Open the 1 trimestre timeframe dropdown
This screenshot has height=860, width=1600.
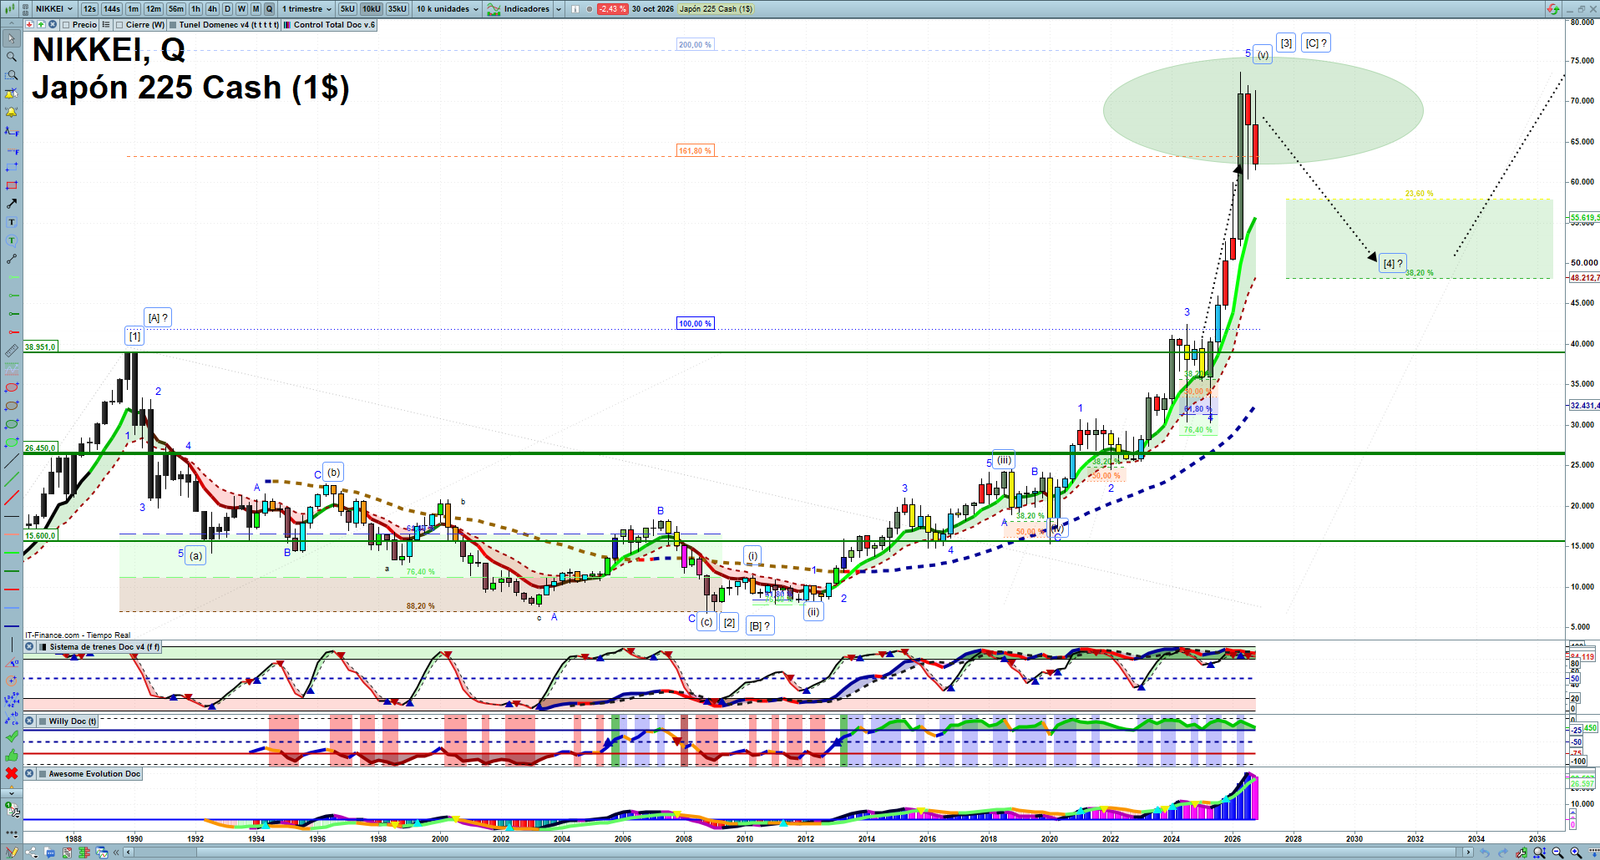click(x=307, y=9)
